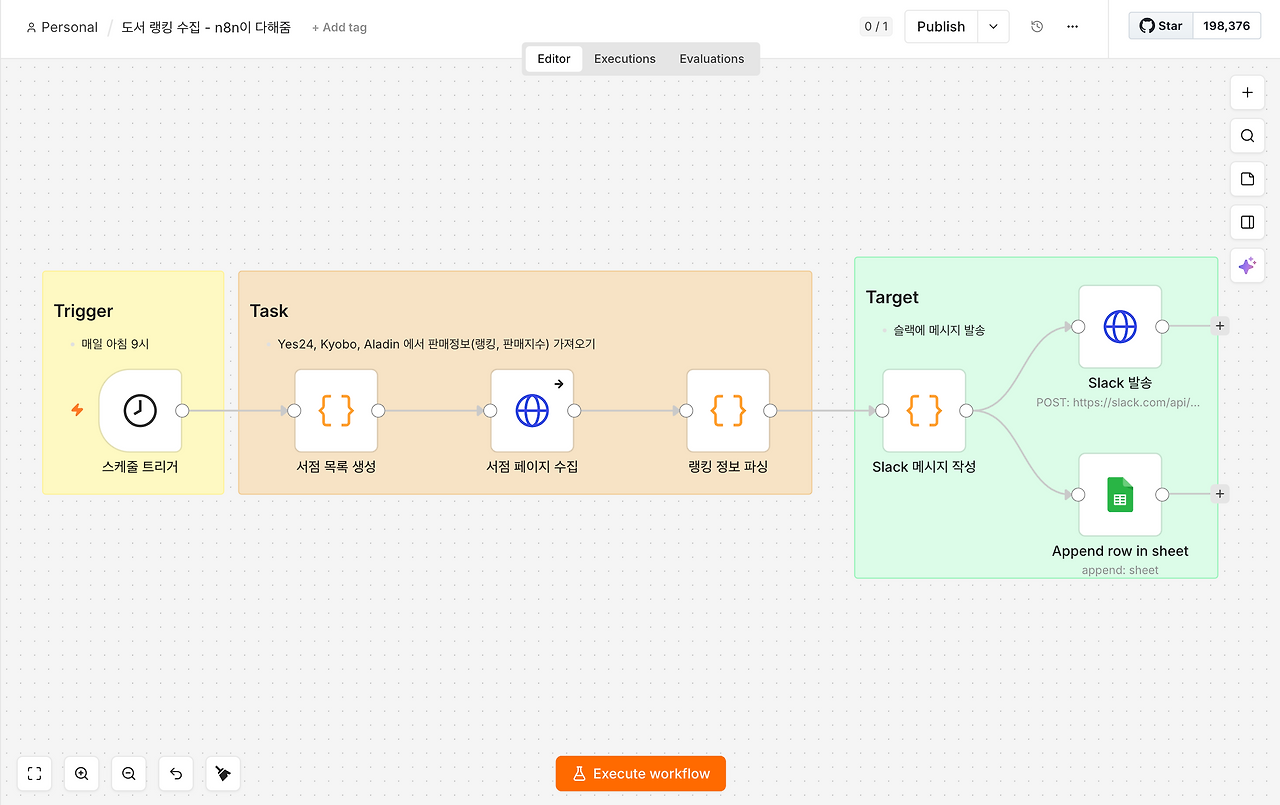The height and width of the screenshot is (805, 1280).
Task: Click the '스케줄 트리거' node label
Action: pos(140,467)
